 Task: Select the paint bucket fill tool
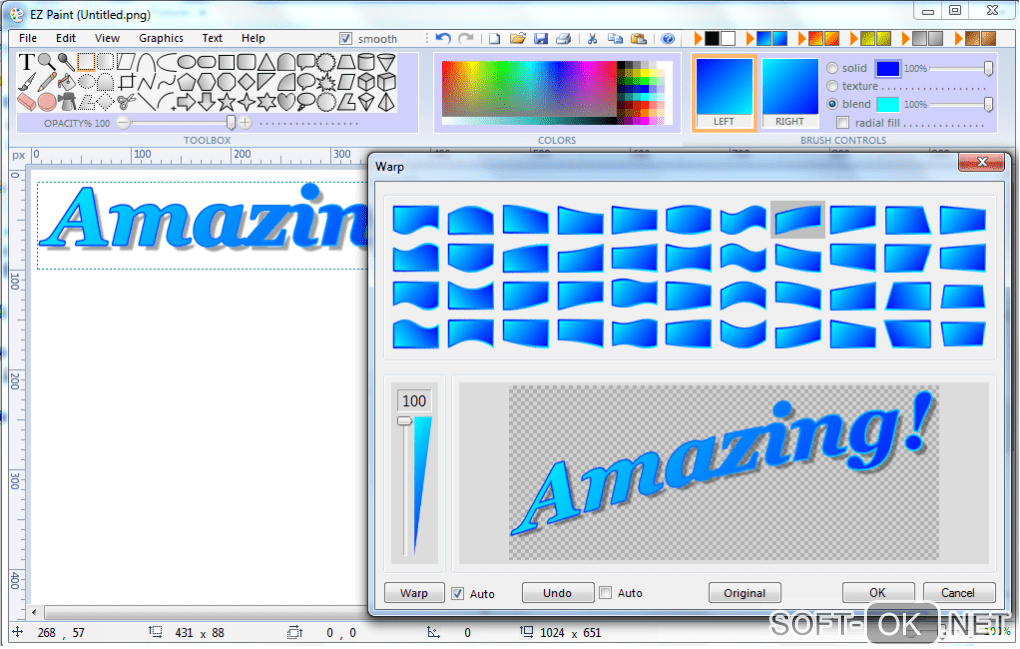coord(66,83)
